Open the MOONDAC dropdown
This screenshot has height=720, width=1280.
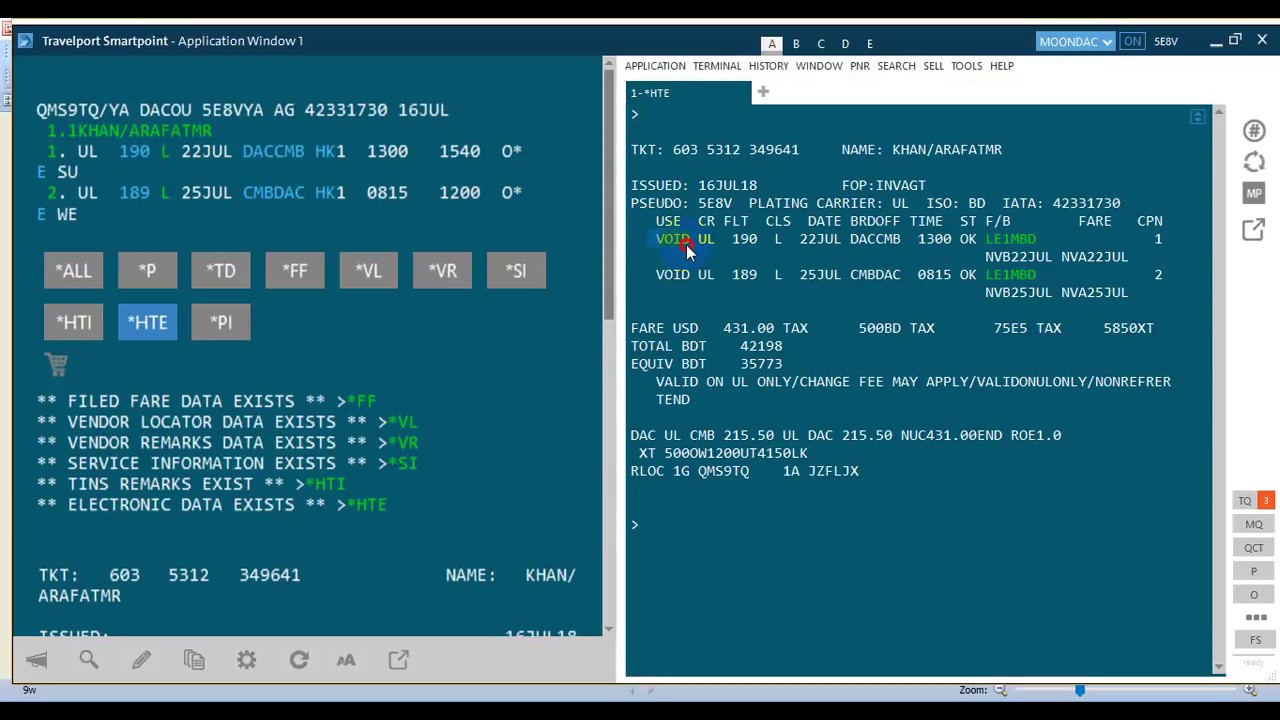click(1075, 41)
